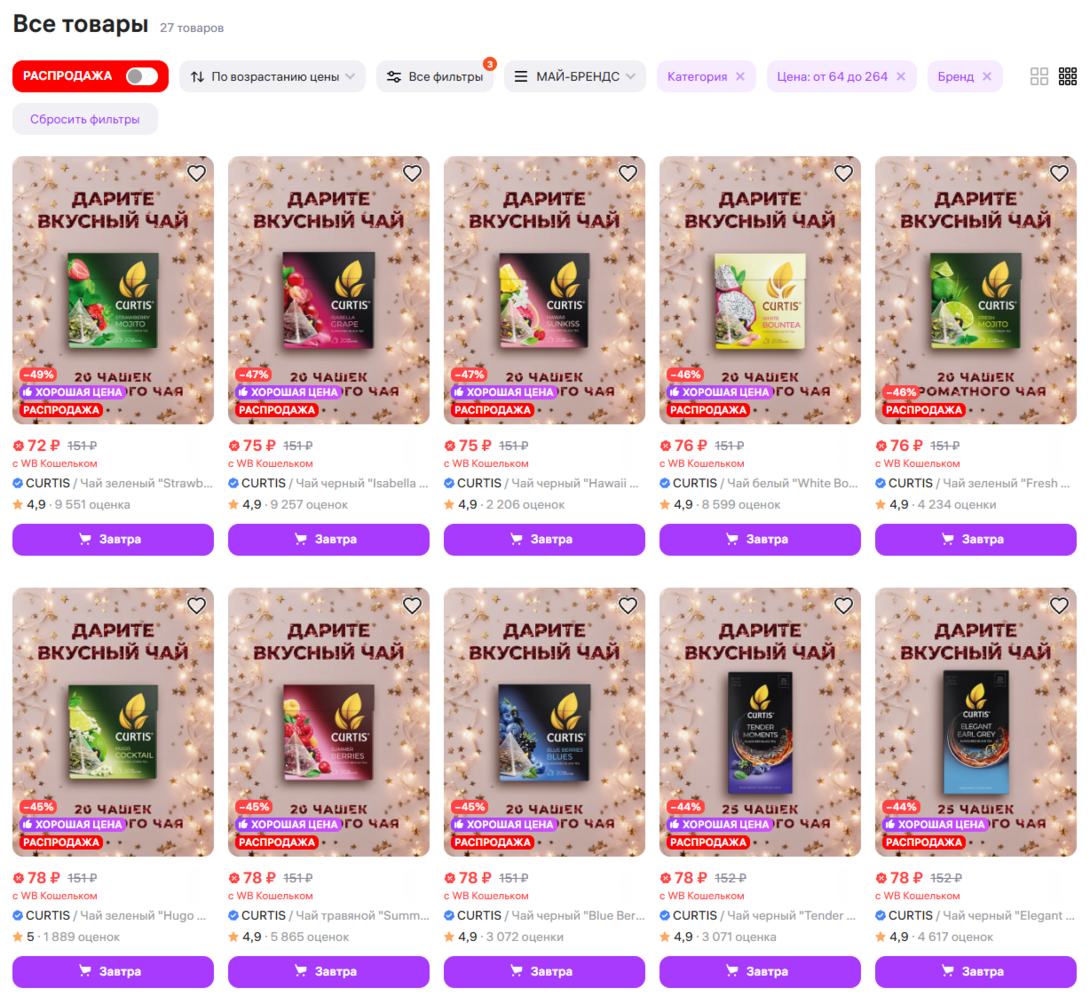1090x1004 pixels.
Task: Add Hawaii Sunkiss tea to cart
Action: 544,540
